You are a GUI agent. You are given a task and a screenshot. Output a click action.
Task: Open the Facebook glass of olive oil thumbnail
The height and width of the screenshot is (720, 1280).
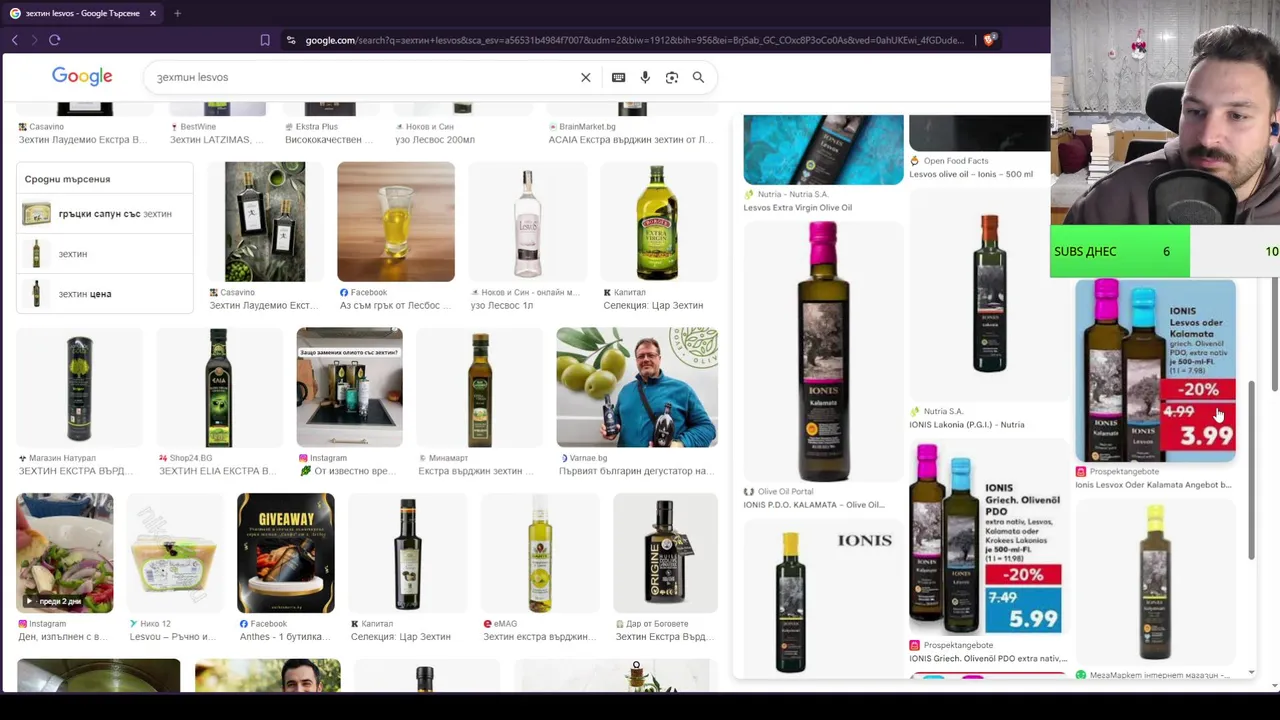pos(396,222)
